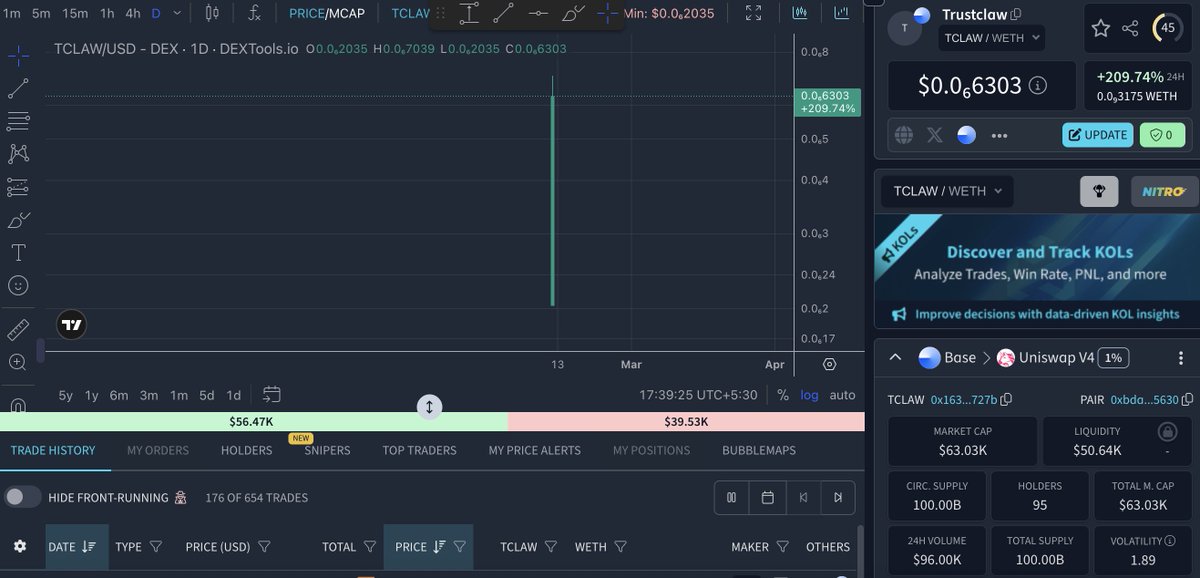Open the timeframe dropdown arrow next to D
Image resolution: width=1200 pixels, height=578 pixels.
pyautogui.click(x=177, y=14)
